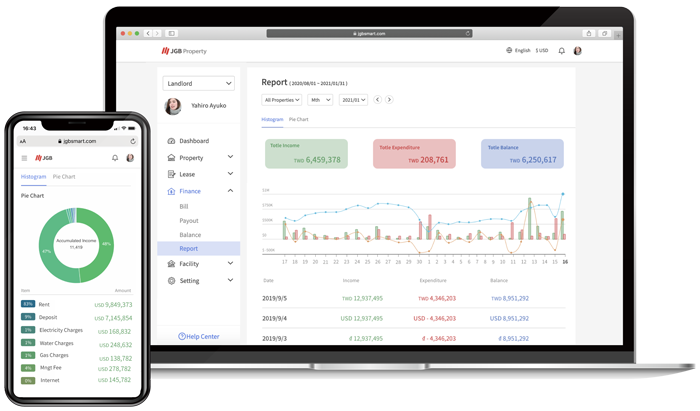Viewport: 700px width, 411px height.
Task: Open the Dashboard gauge icon in the sidebar
Action: (x=171, y=141)
